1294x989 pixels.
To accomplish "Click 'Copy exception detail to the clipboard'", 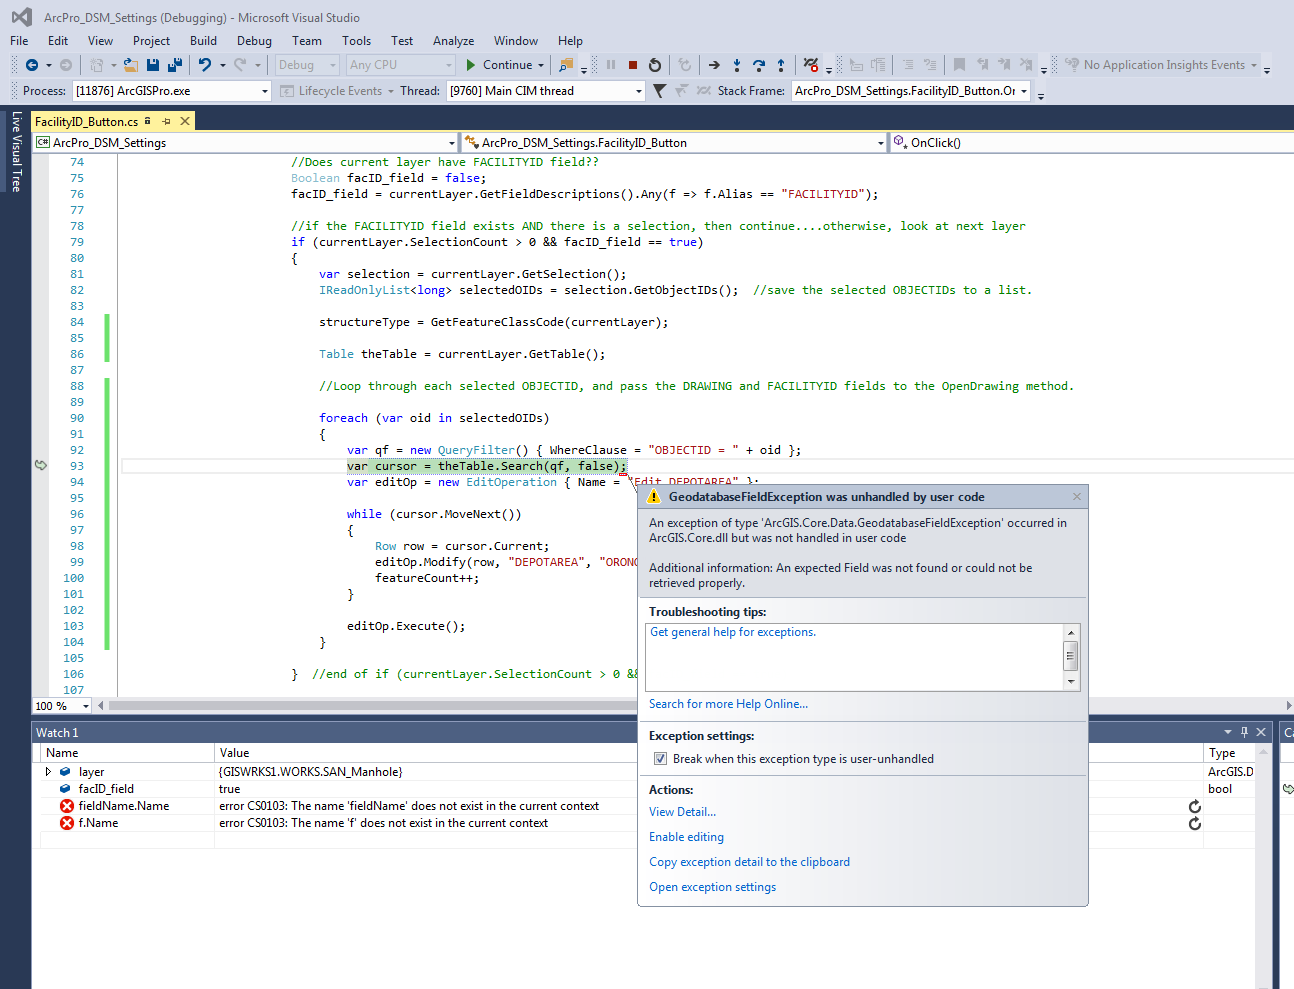I will coord(749,862).
